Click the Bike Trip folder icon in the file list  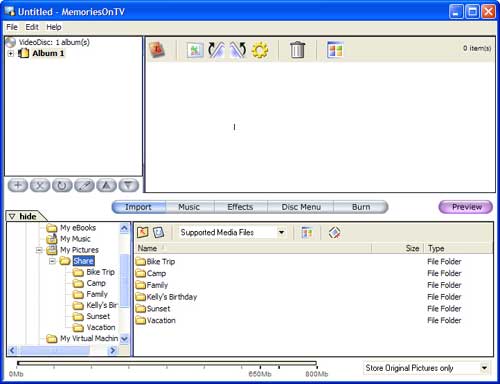point(141,261)
